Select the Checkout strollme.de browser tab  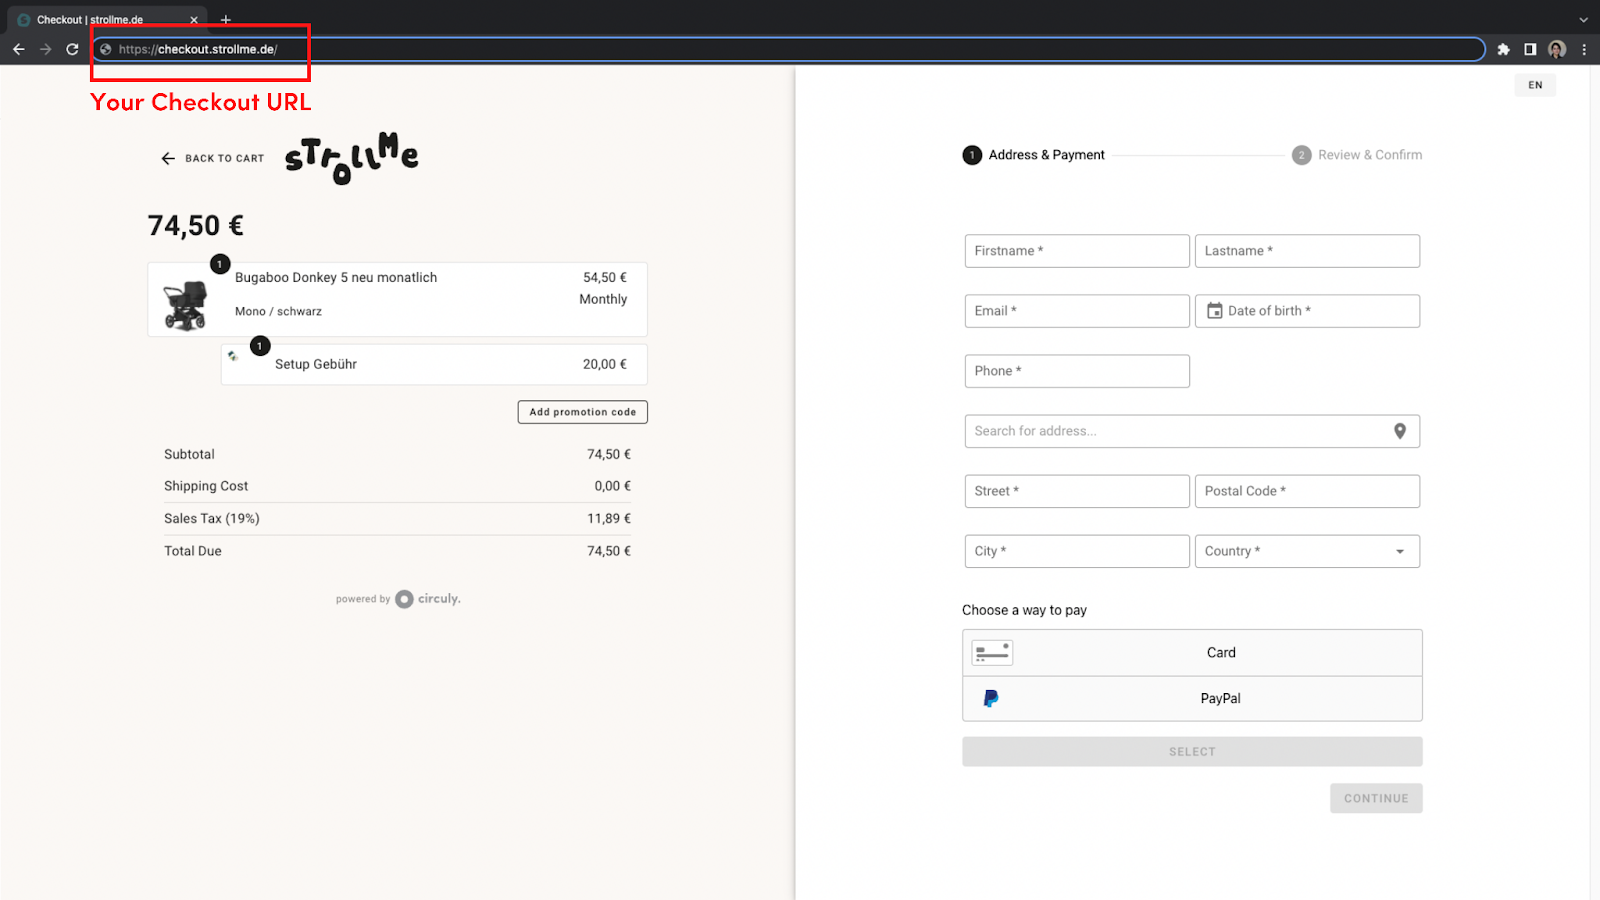107,19
